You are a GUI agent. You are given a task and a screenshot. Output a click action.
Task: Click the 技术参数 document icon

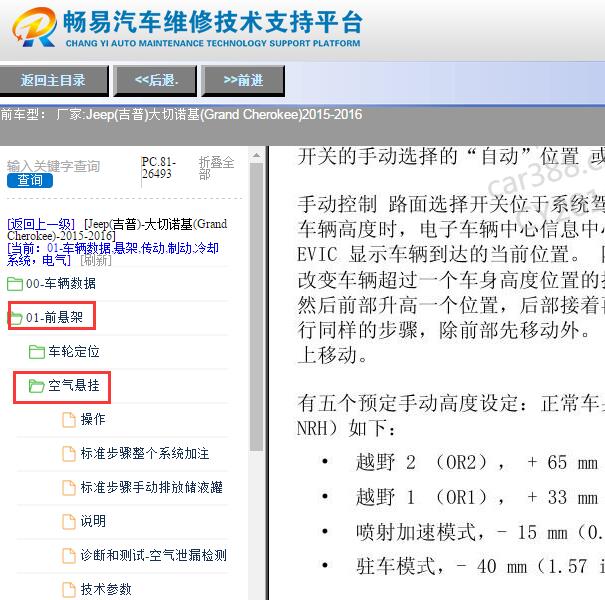69,589
